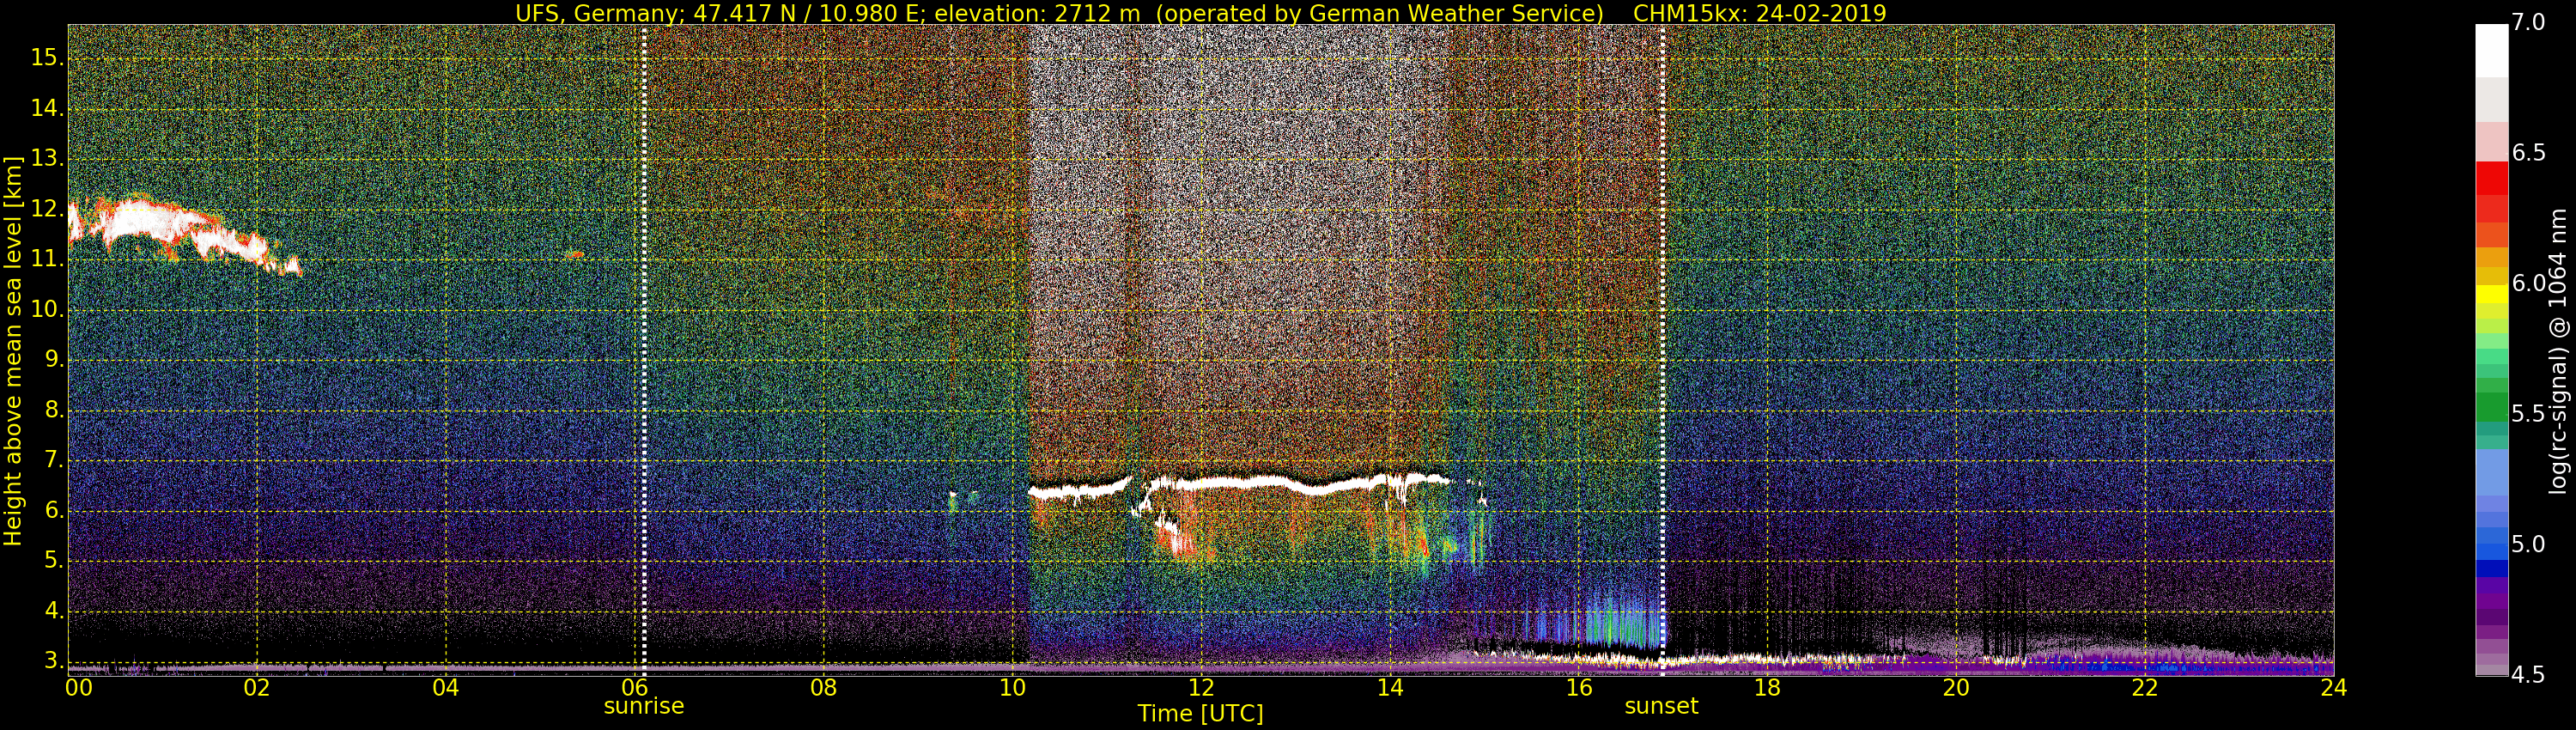The height and width of the screenshot is (730, 2576).
Task: Click the "sunset" label below the time axis
Action: tap(1661, 706)
